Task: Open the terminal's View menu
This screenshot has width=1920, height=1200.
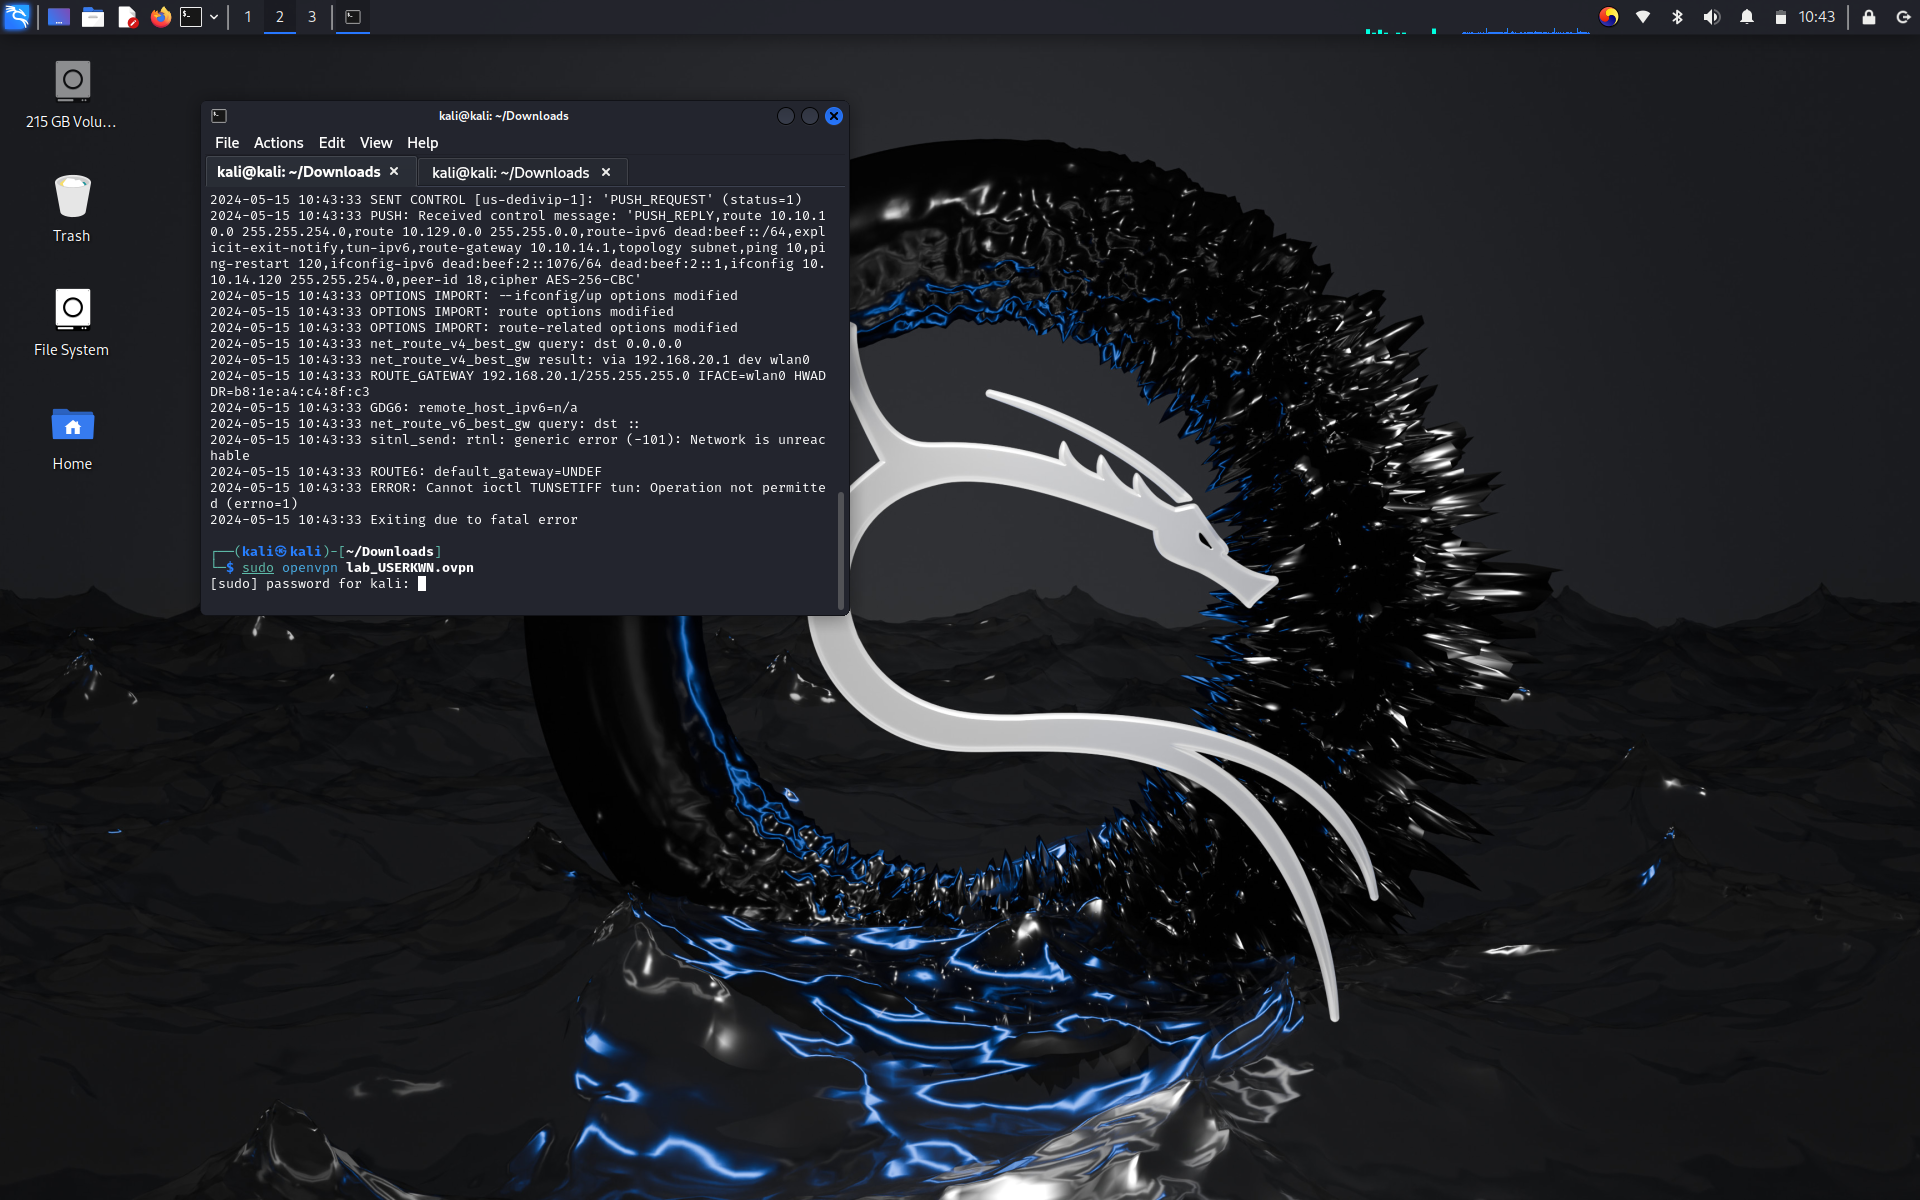Action: click(x=376, y=143)
